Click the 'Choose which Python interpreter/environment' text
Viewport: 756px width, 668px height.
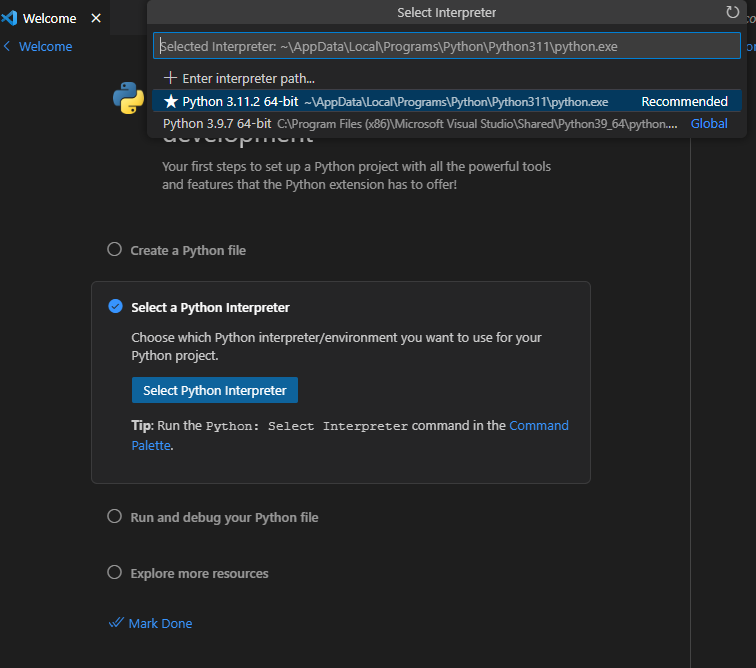click(336, 346)
